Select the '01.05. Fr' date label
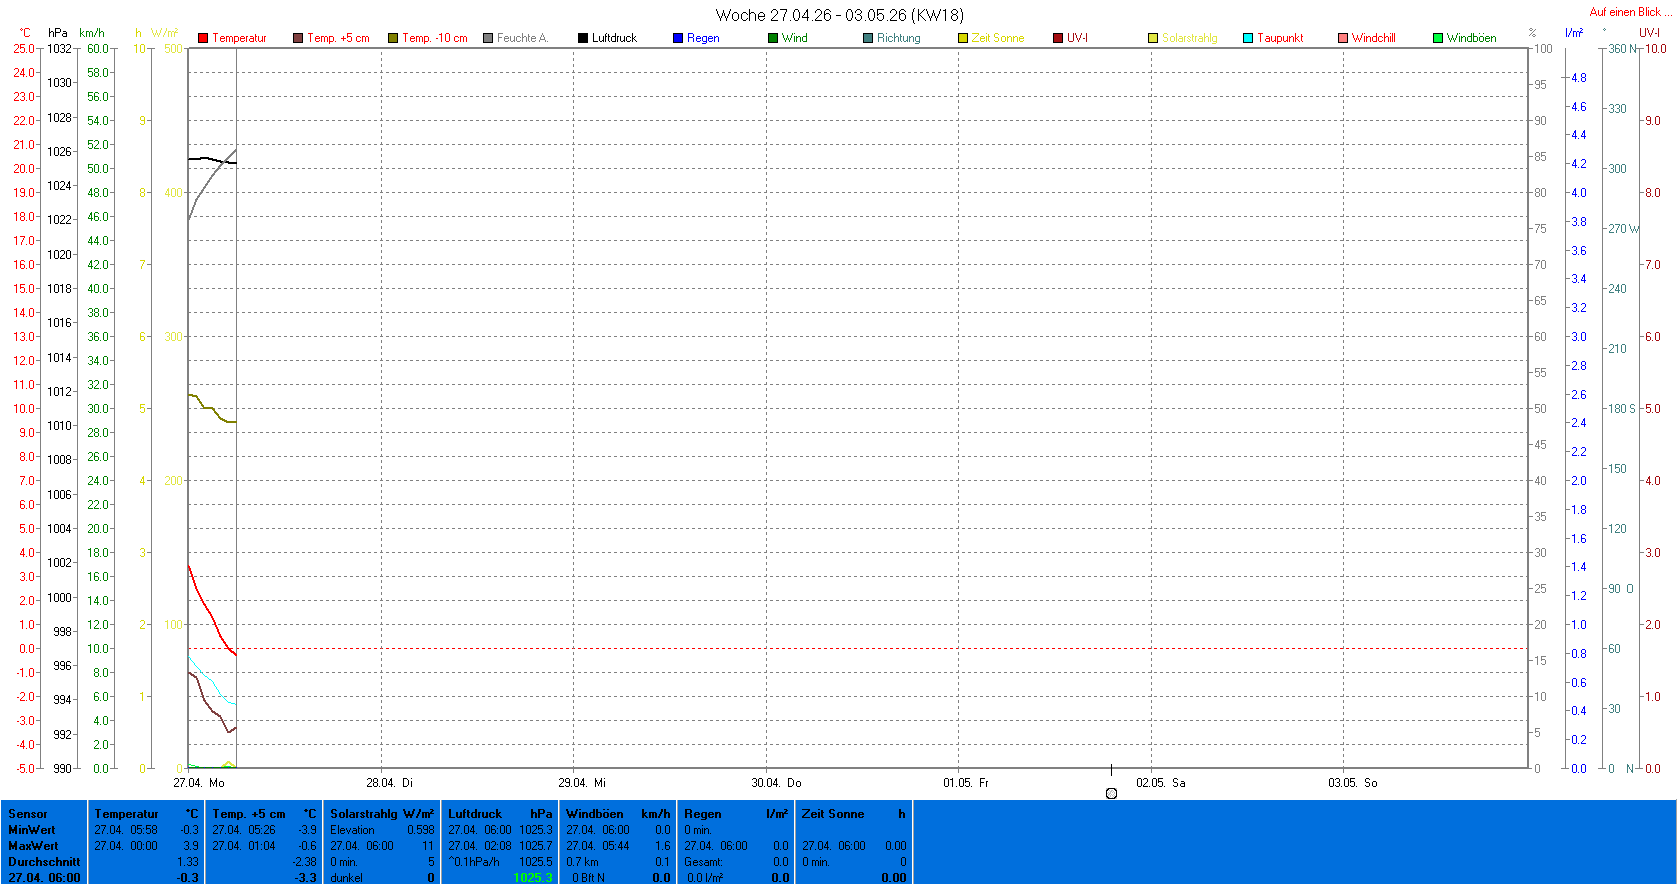The height and width of the screenshot is (884, 1677). (x=965, y=783)
